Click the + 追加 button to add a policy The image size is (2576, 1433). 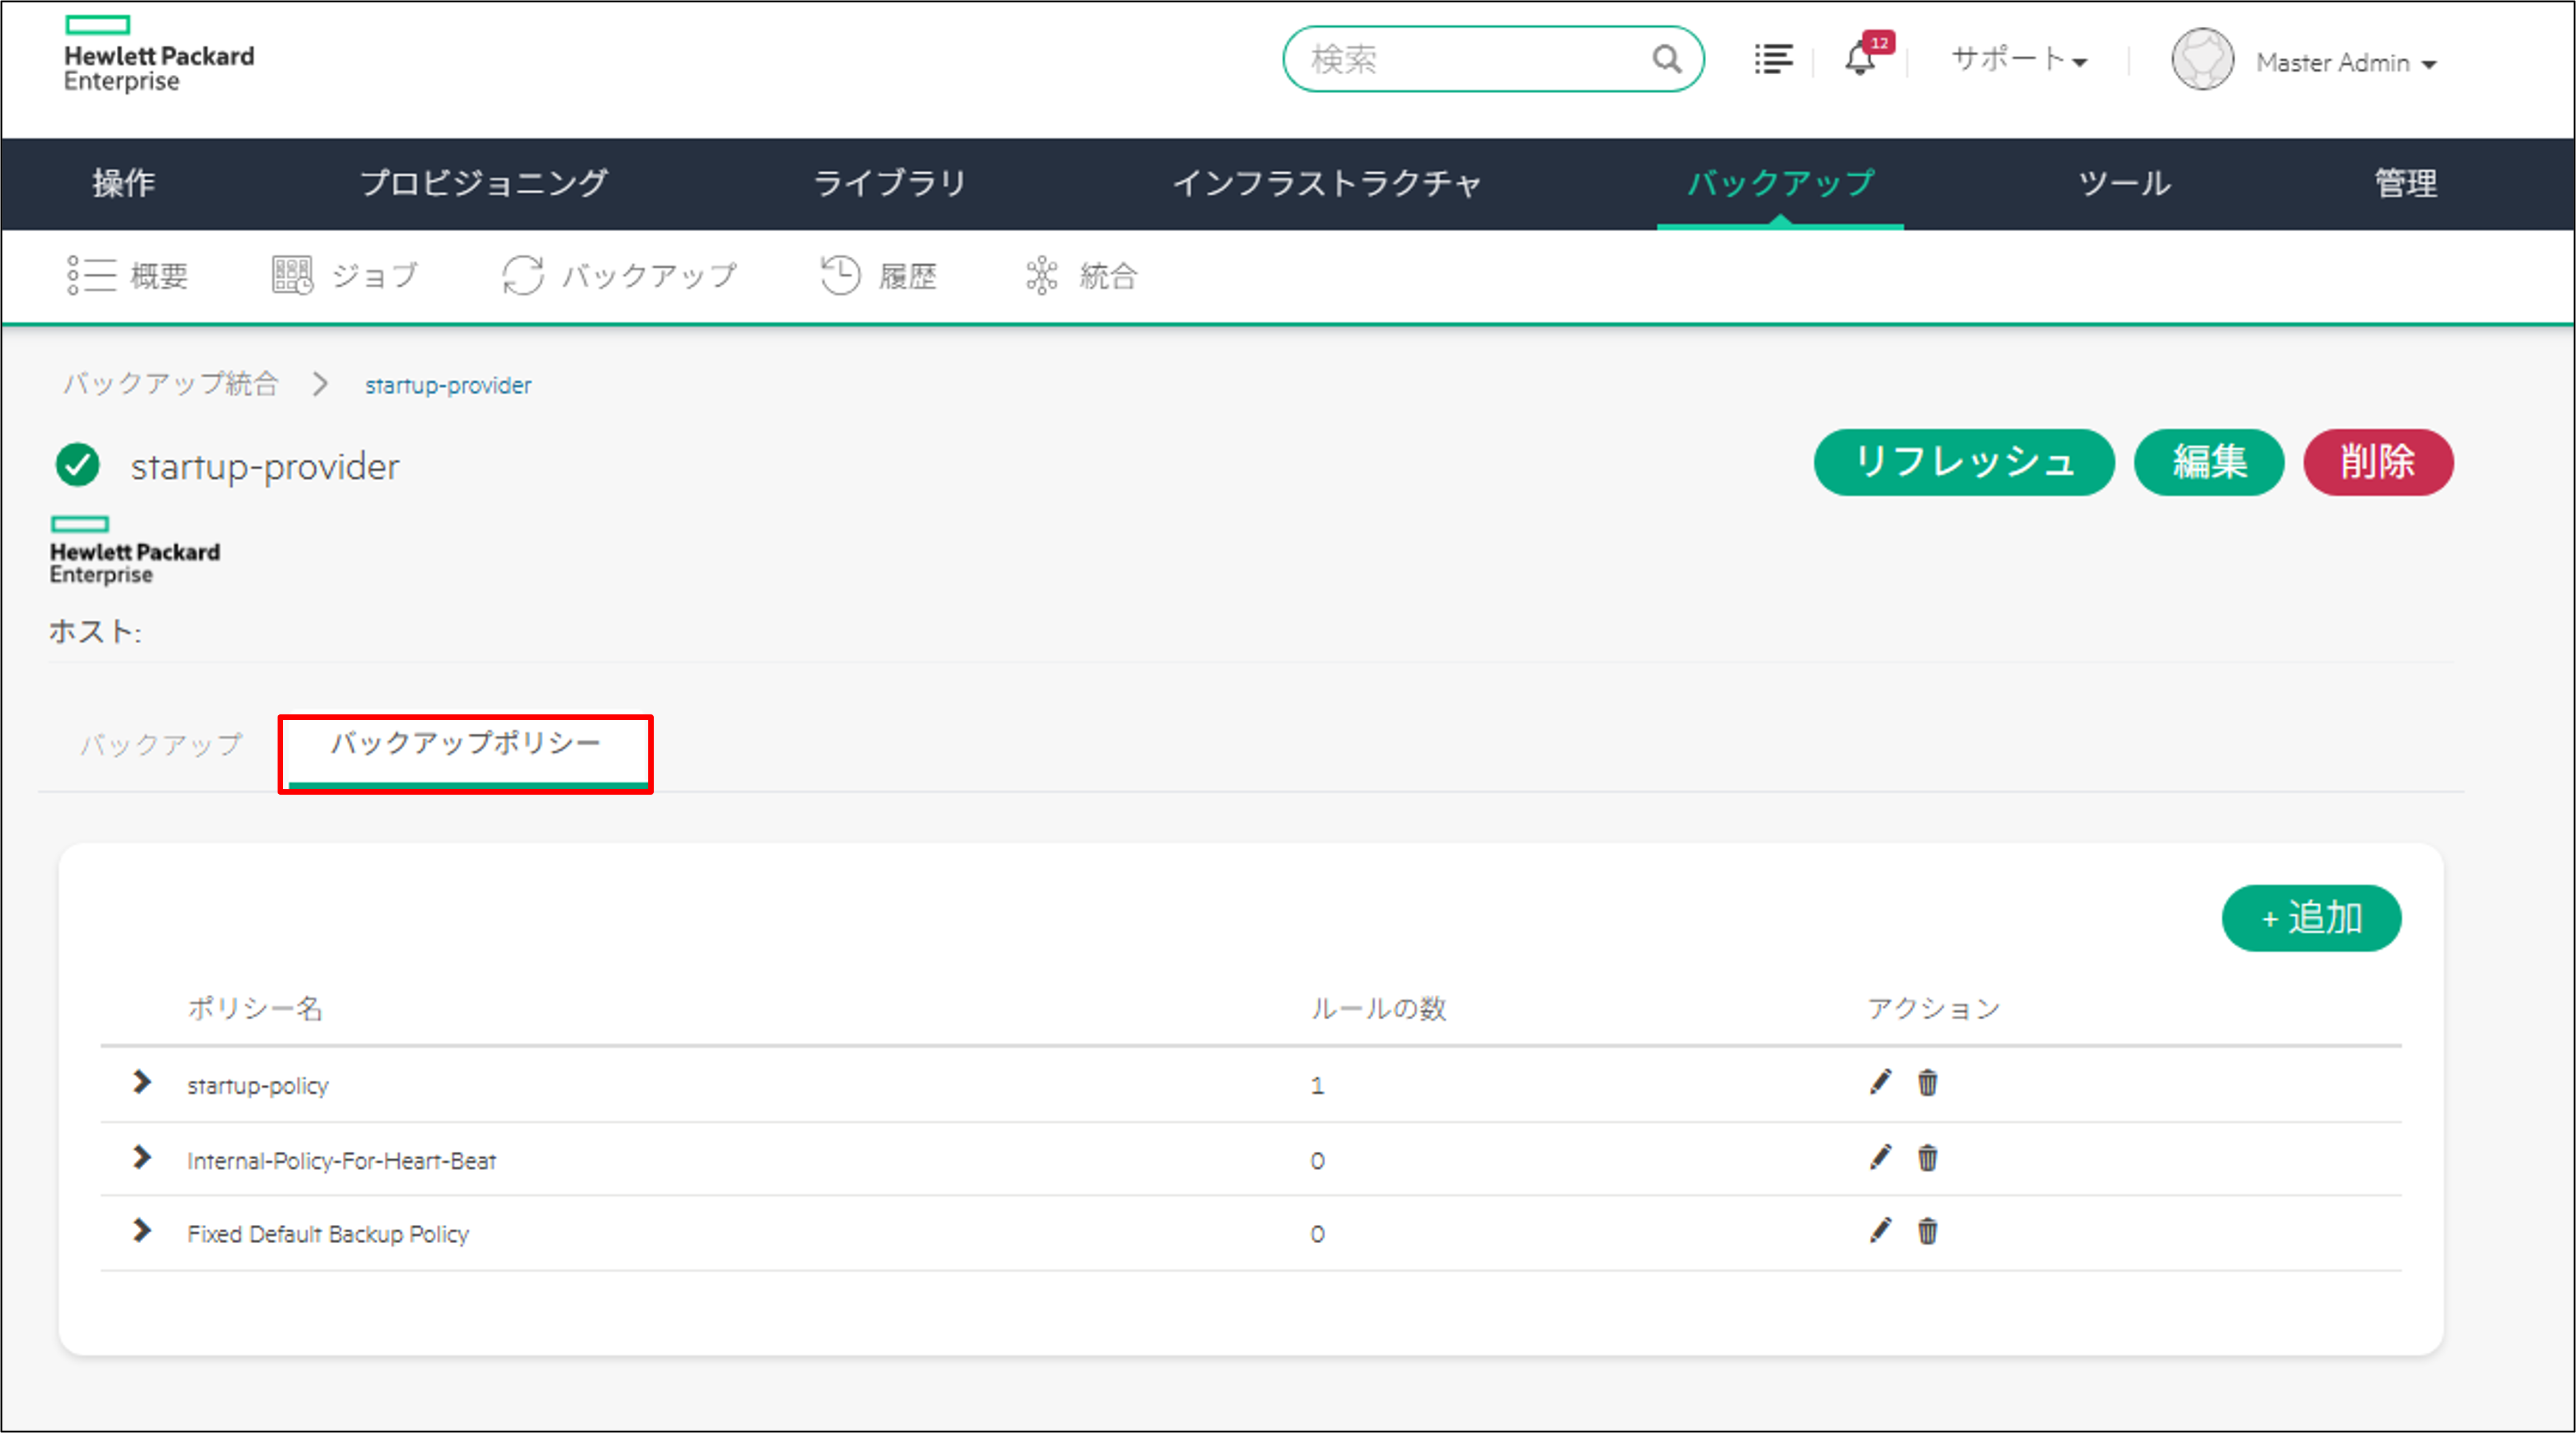(x=2311, y=917)
